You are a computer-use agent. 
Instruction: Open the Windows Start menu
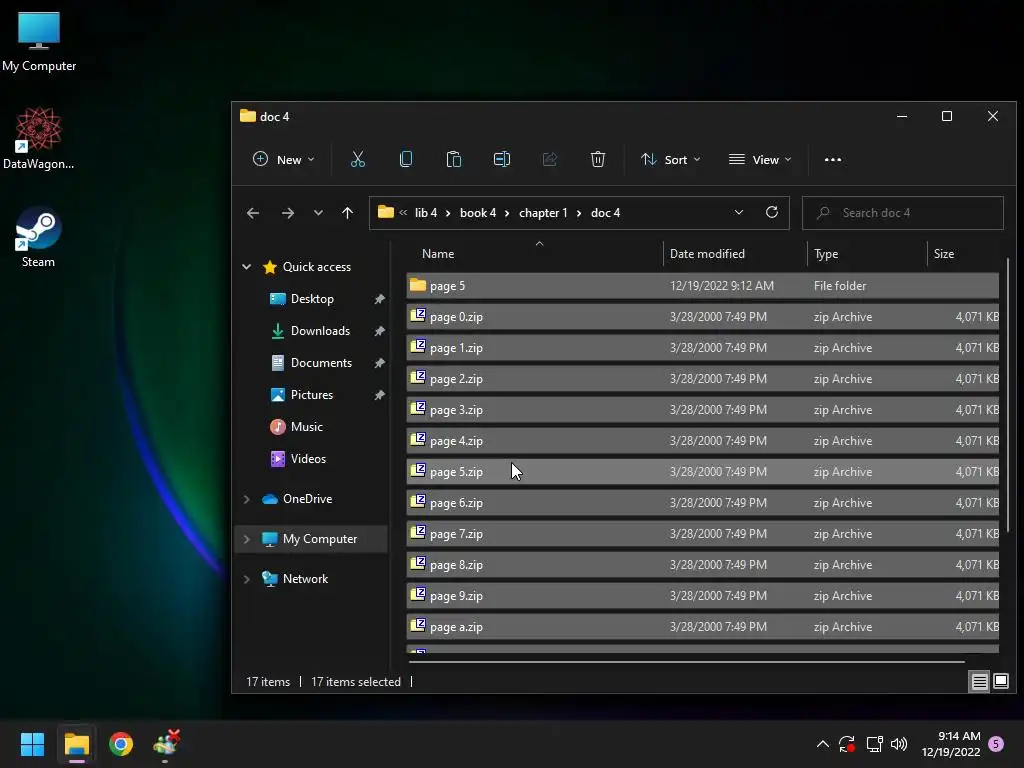(x=32, y=744)
